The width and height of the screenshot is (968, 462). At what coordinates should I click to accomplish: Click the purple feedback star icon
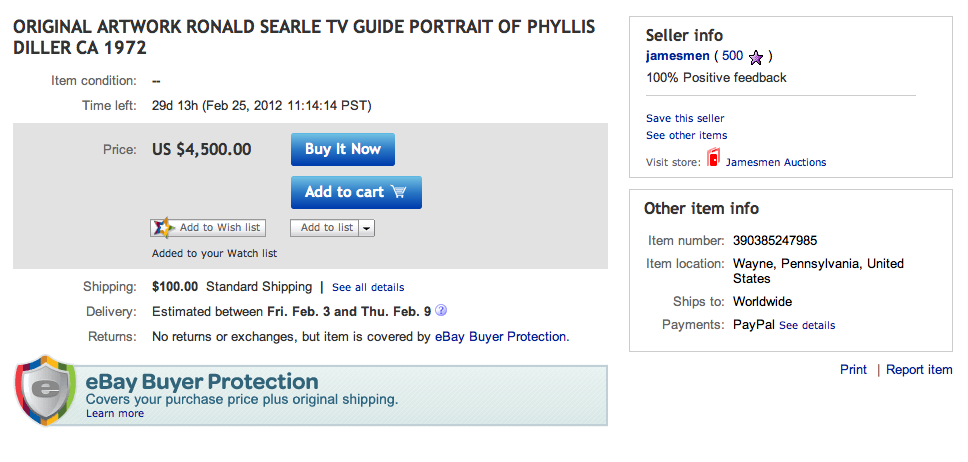coord(757,57)
